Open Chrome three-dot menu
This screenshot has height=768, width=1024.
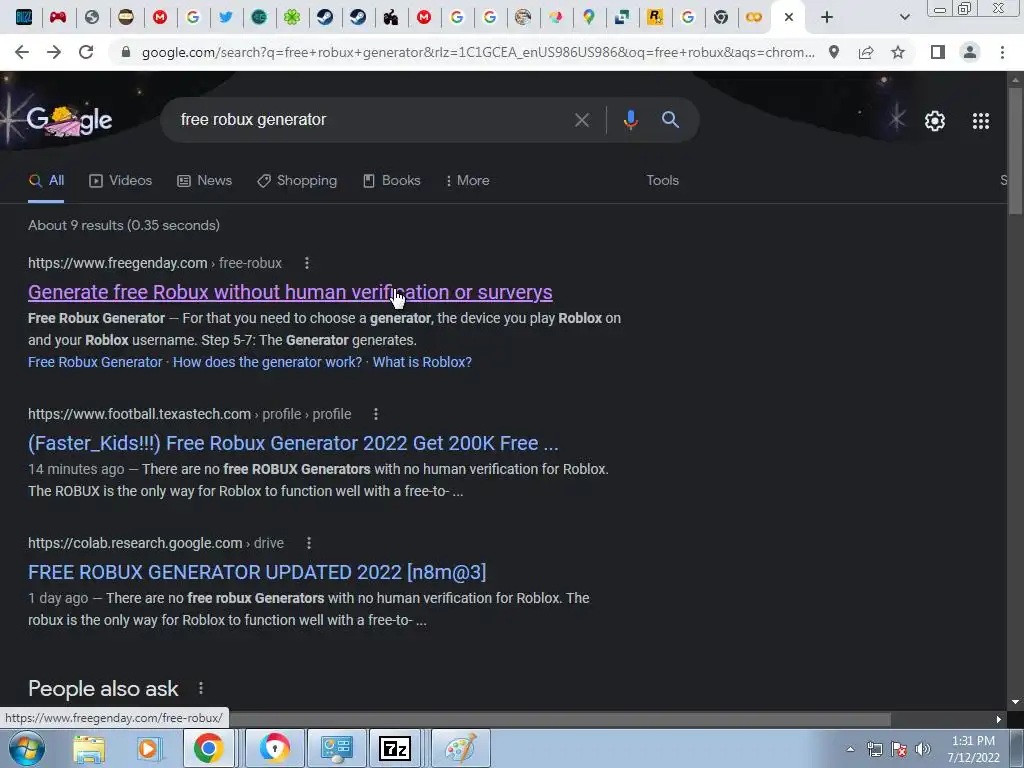tap(1002, 52)
